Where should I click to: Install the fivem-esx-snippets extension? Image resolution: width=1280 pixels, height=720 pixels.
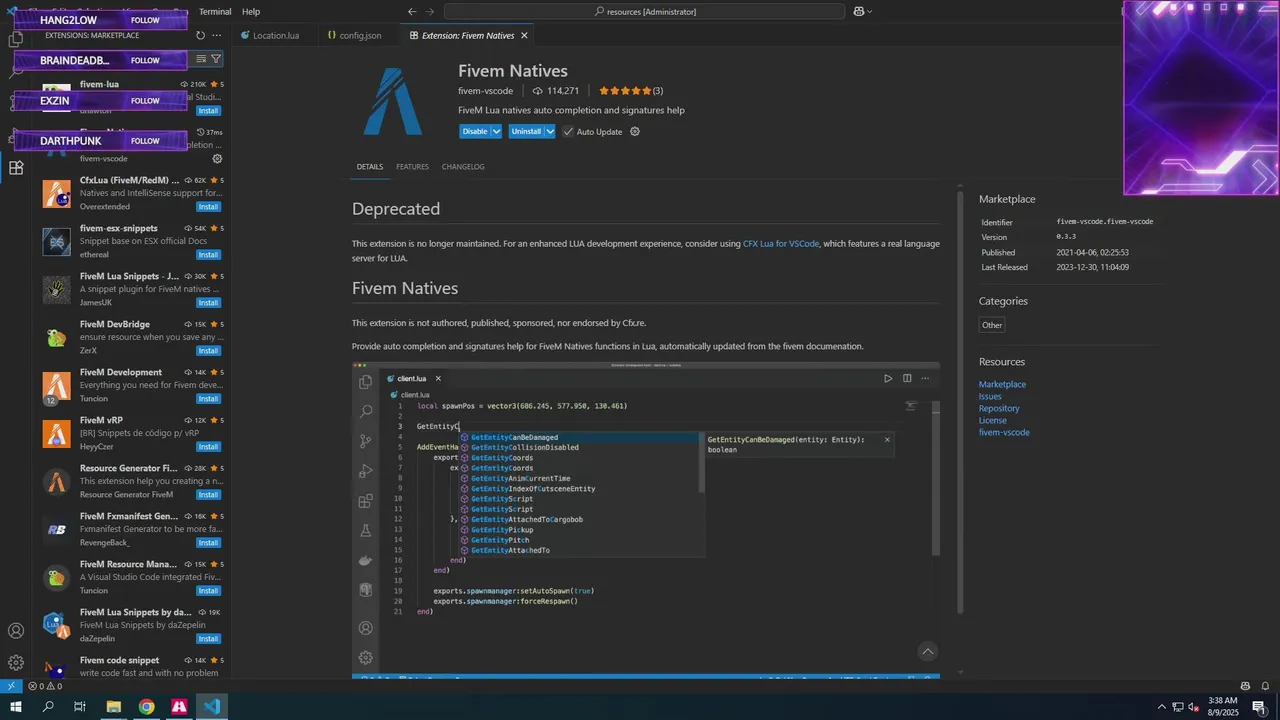click(208, 254)
